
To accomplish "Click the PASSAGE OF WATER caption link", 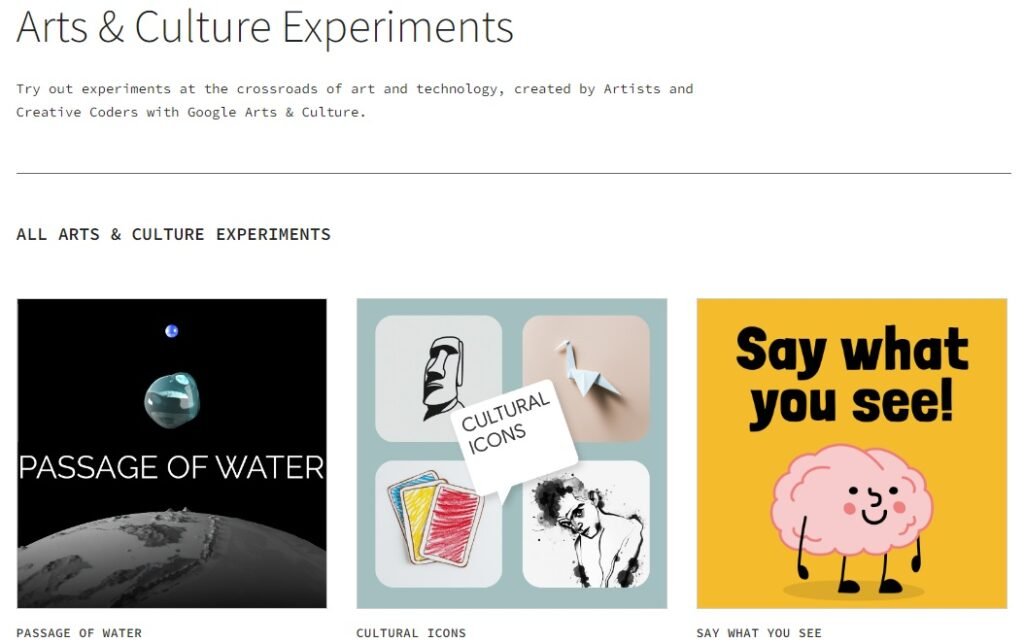I will coord(79,633).
